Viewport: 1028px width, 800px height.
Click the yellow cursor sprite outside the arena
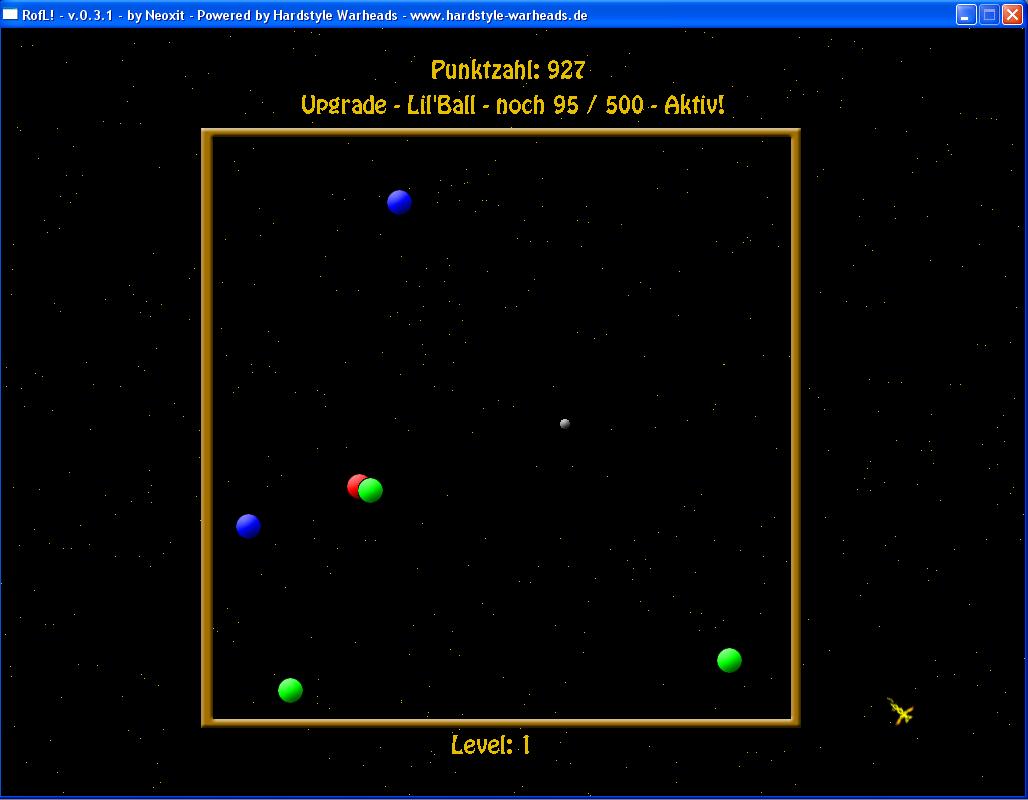[x=900, y=711]
